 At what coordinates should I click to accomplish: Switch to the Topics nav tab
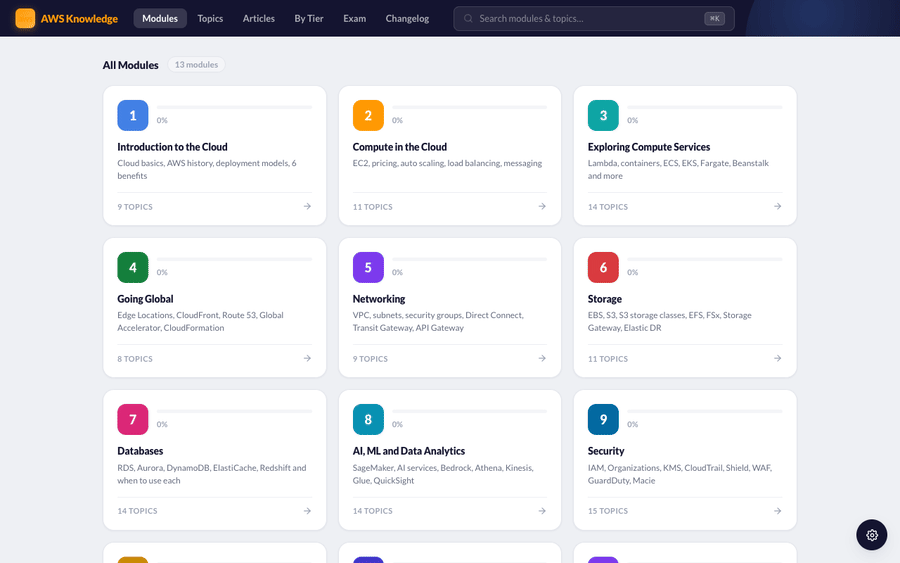pyautogui.click(x=210, y=18)
